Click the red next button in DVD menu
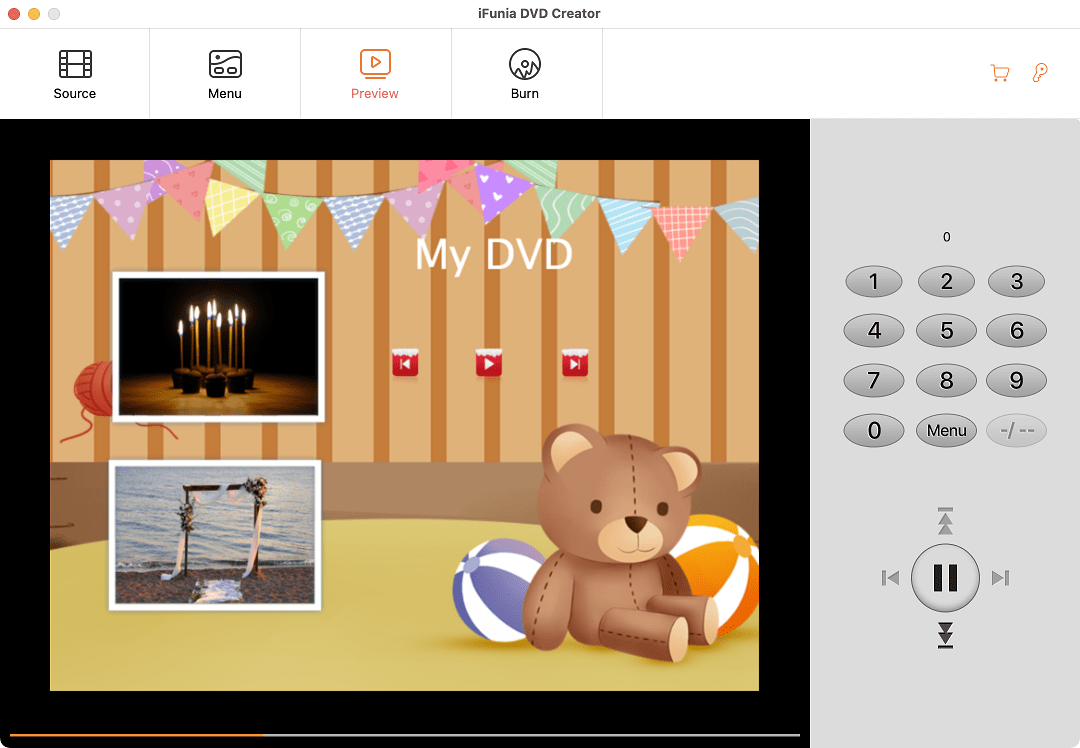 (x=574, y=363)
